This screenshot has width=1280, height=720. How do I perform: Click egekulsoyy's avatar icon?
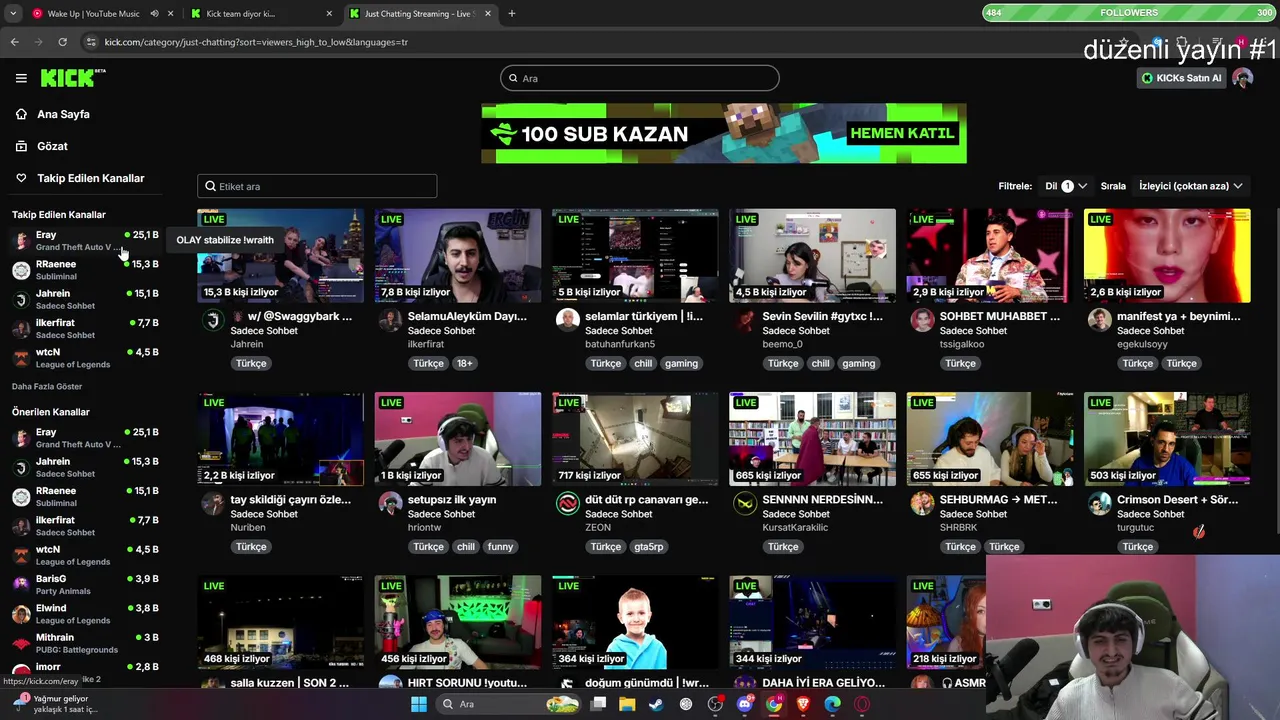tap(1099, 320)
